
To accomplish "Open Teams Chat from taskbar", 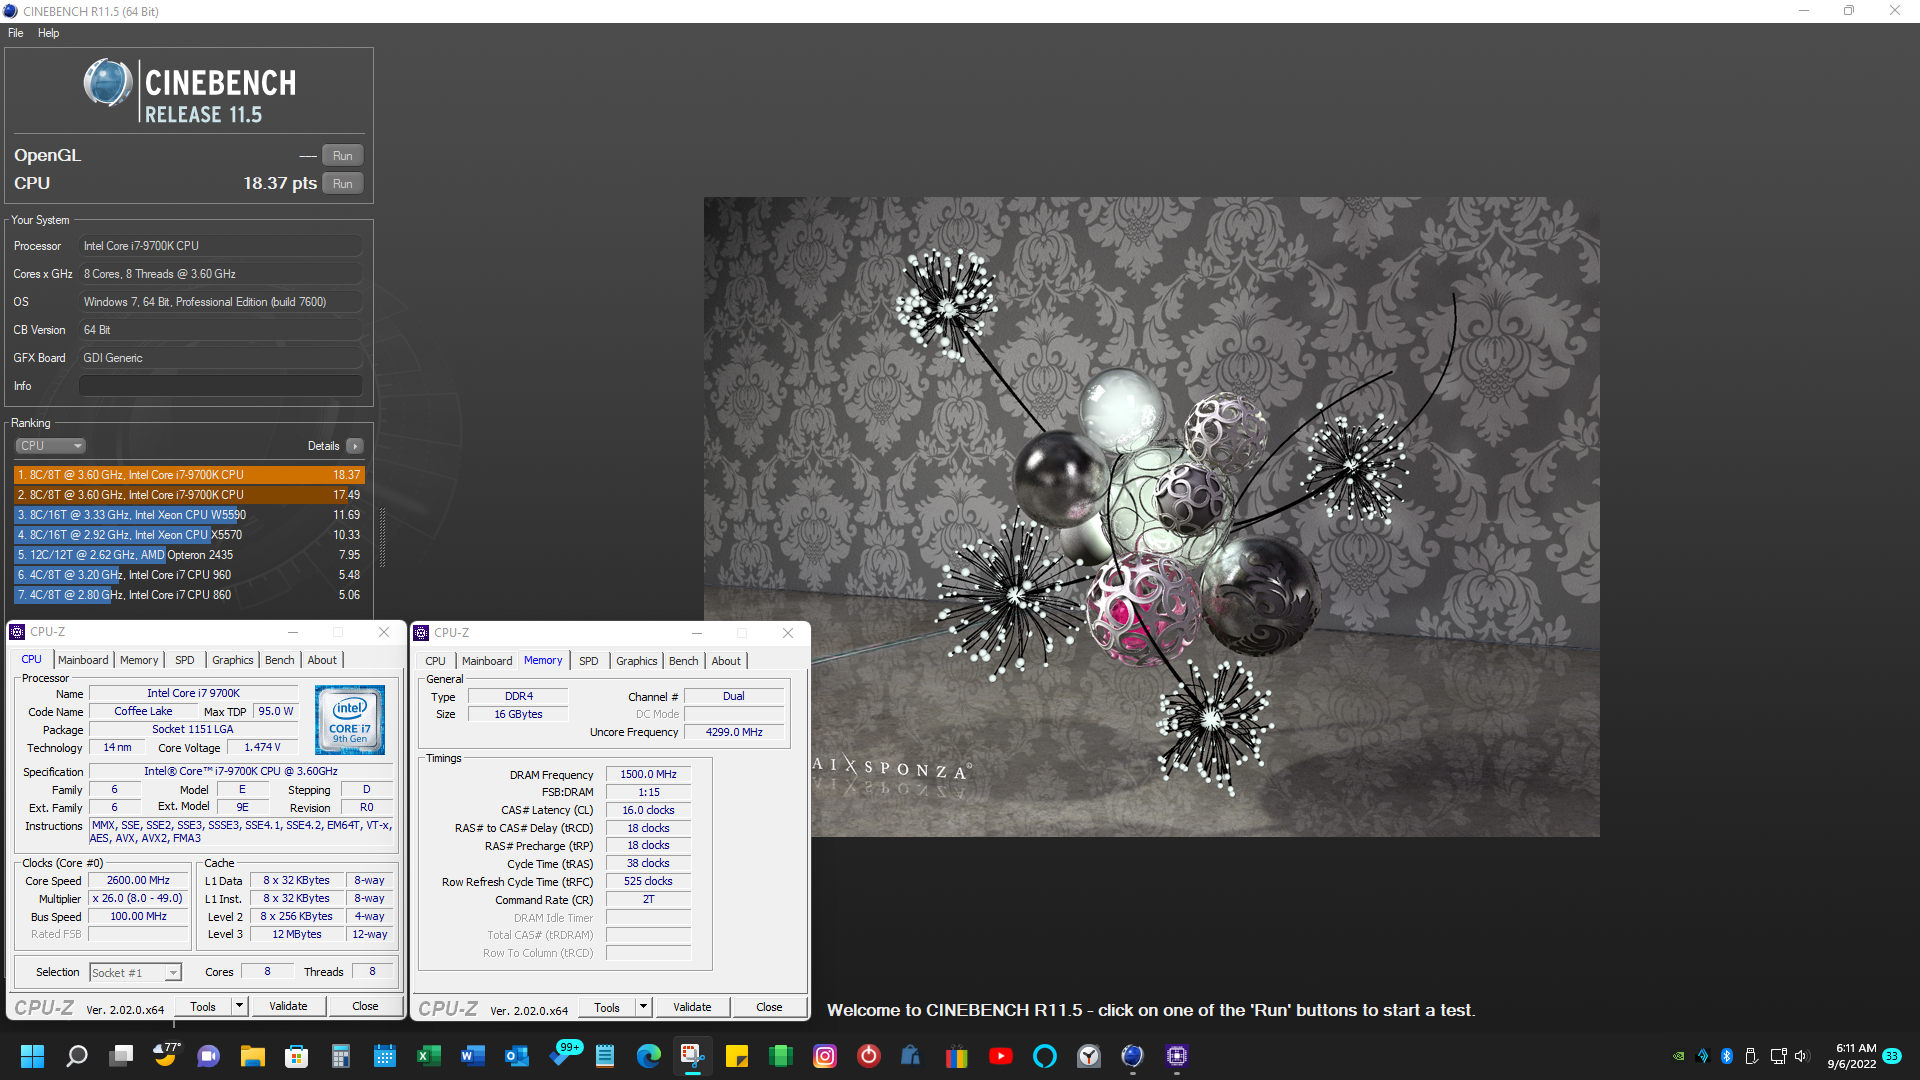I will pyautogui.click(x=209, y=1056).
